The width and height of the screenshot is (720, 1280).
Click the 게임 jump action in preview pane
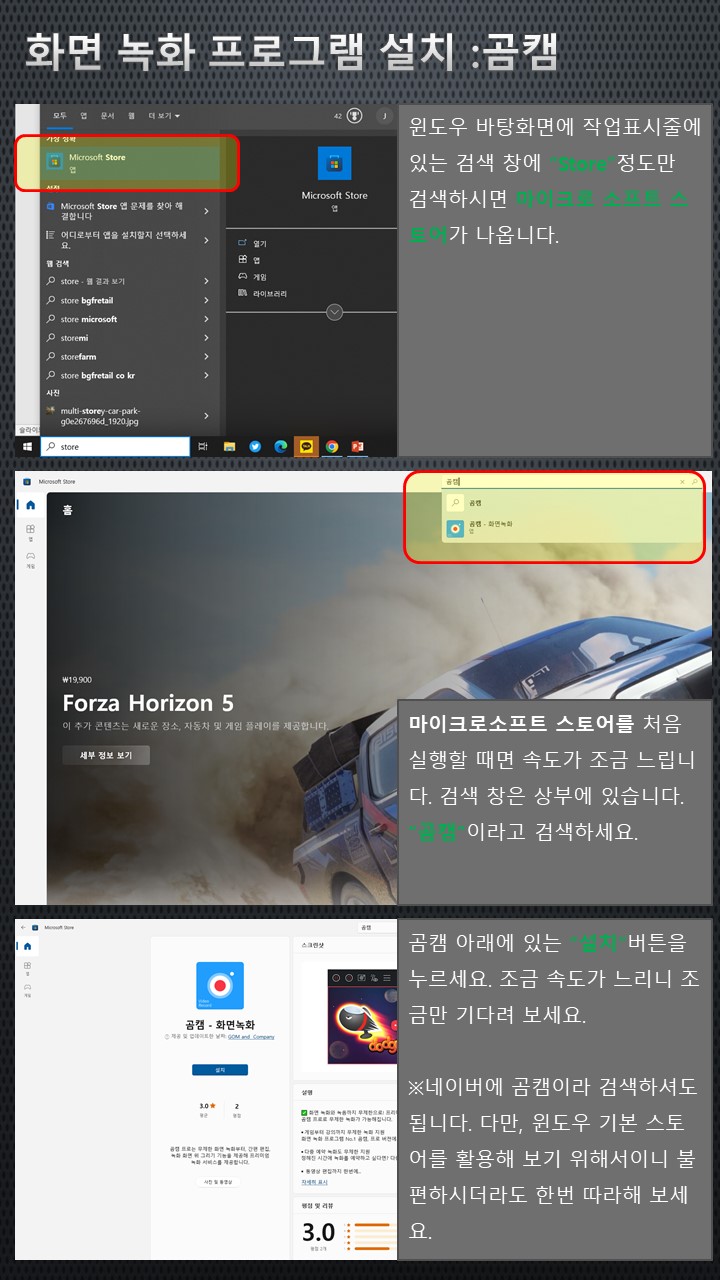point(252,276)
